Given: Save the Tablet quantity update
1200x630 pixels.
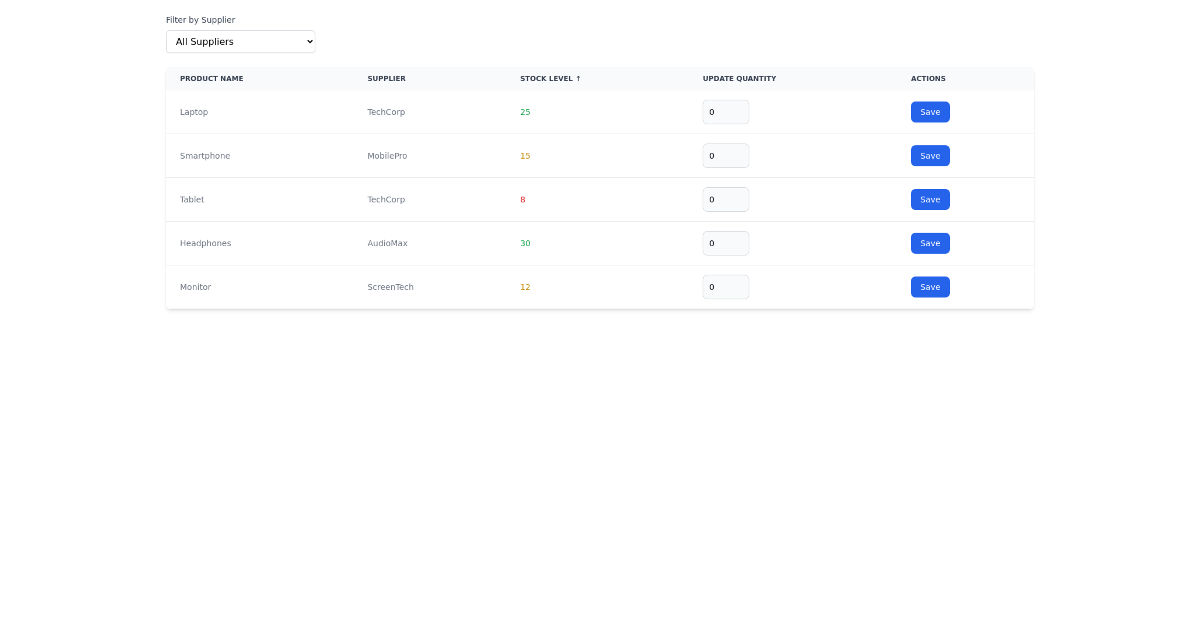Looking at the screenshot, I should point(930,199).
